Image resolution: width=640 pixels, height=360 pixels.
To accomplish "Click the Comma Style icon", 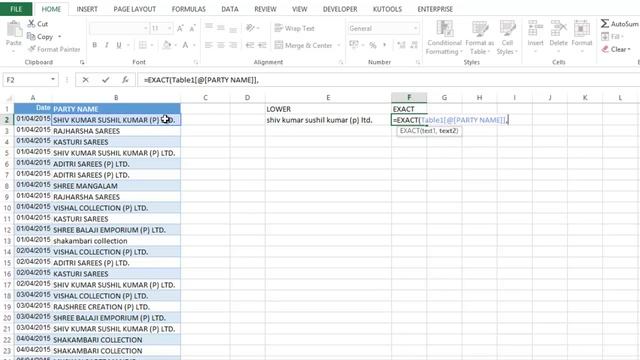I will (384, 45).
